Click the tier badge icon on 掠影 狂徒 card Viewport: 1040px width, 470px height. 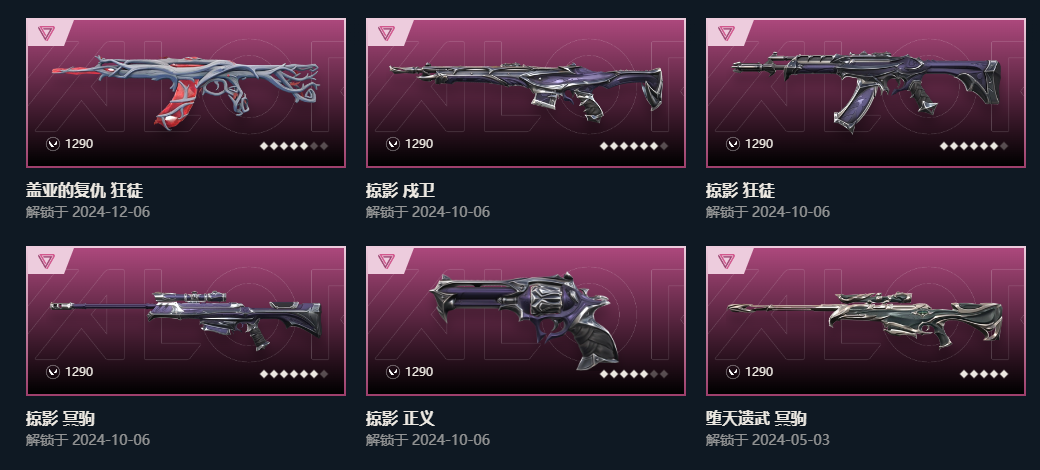coord(726,32)
